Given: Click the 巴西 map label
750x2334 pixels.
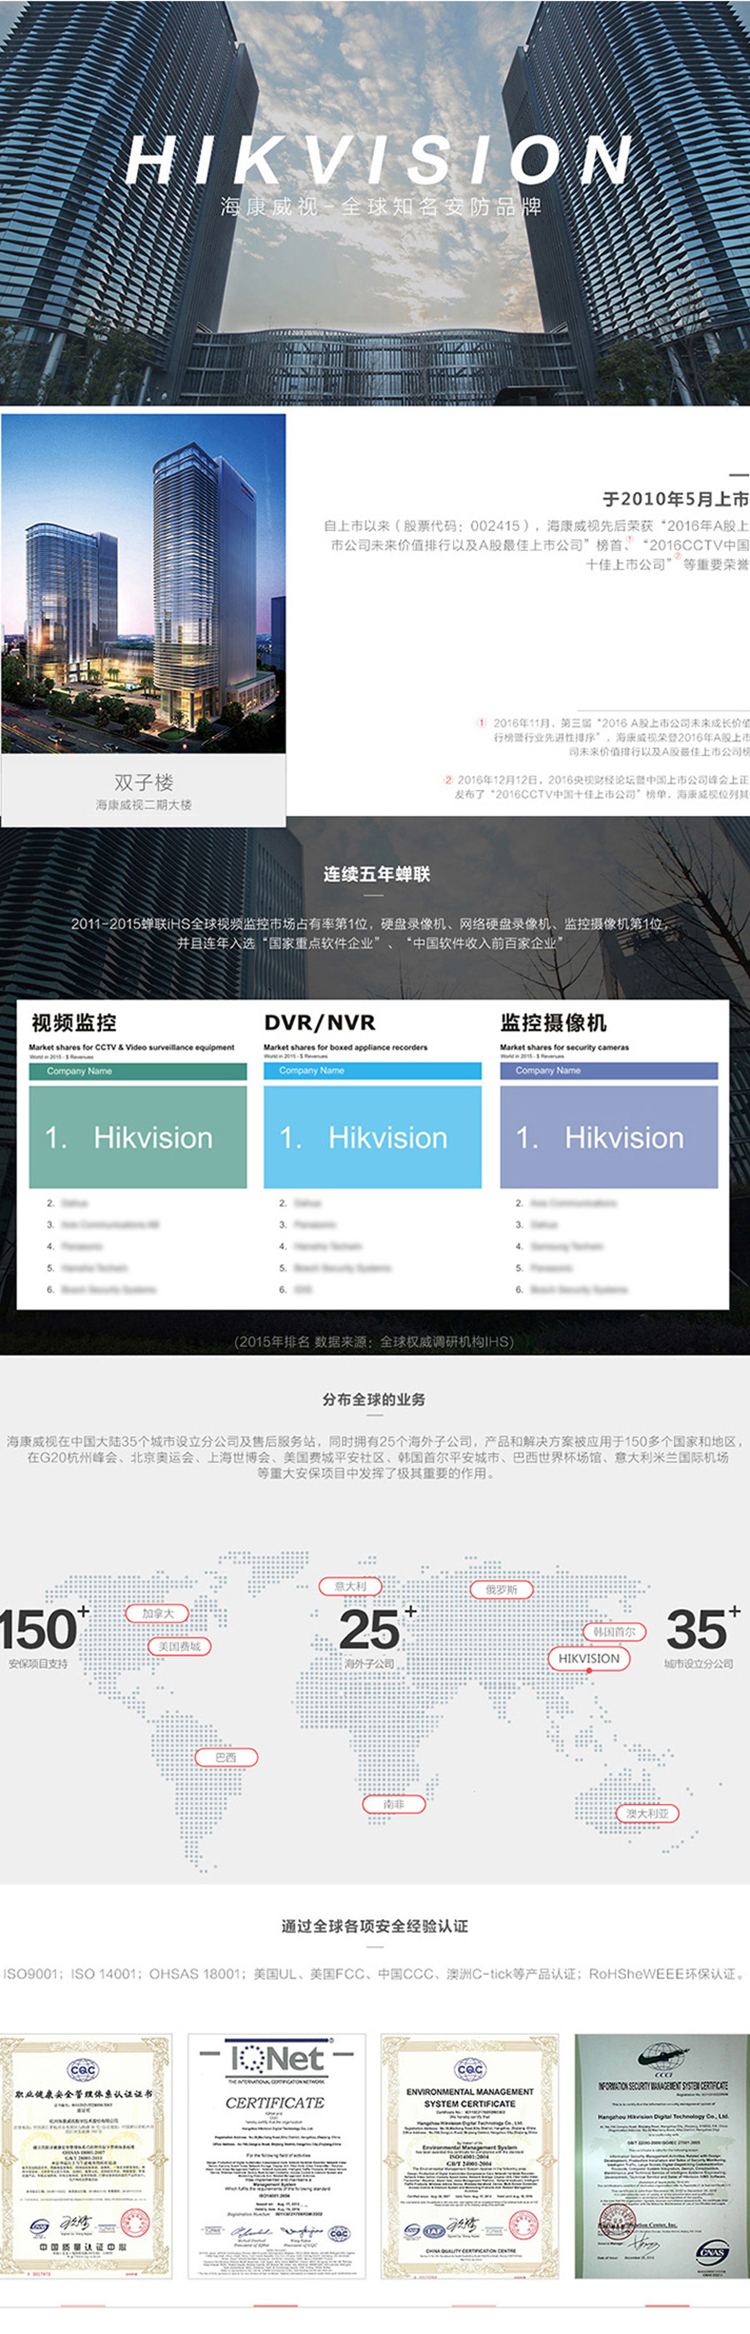Looking at the screenshot, I should (227, 1757).
